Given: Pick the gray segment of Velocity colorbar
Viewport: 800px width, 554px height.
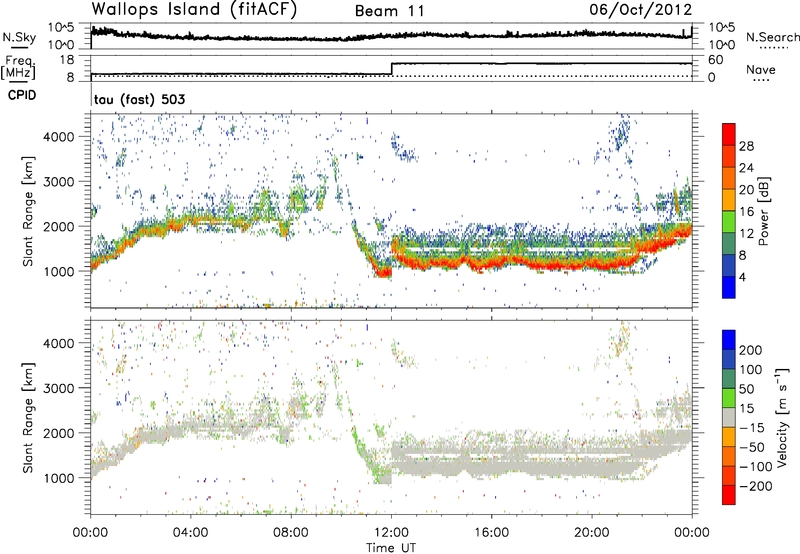Looking at the screenshot, I should click(729, 417).
